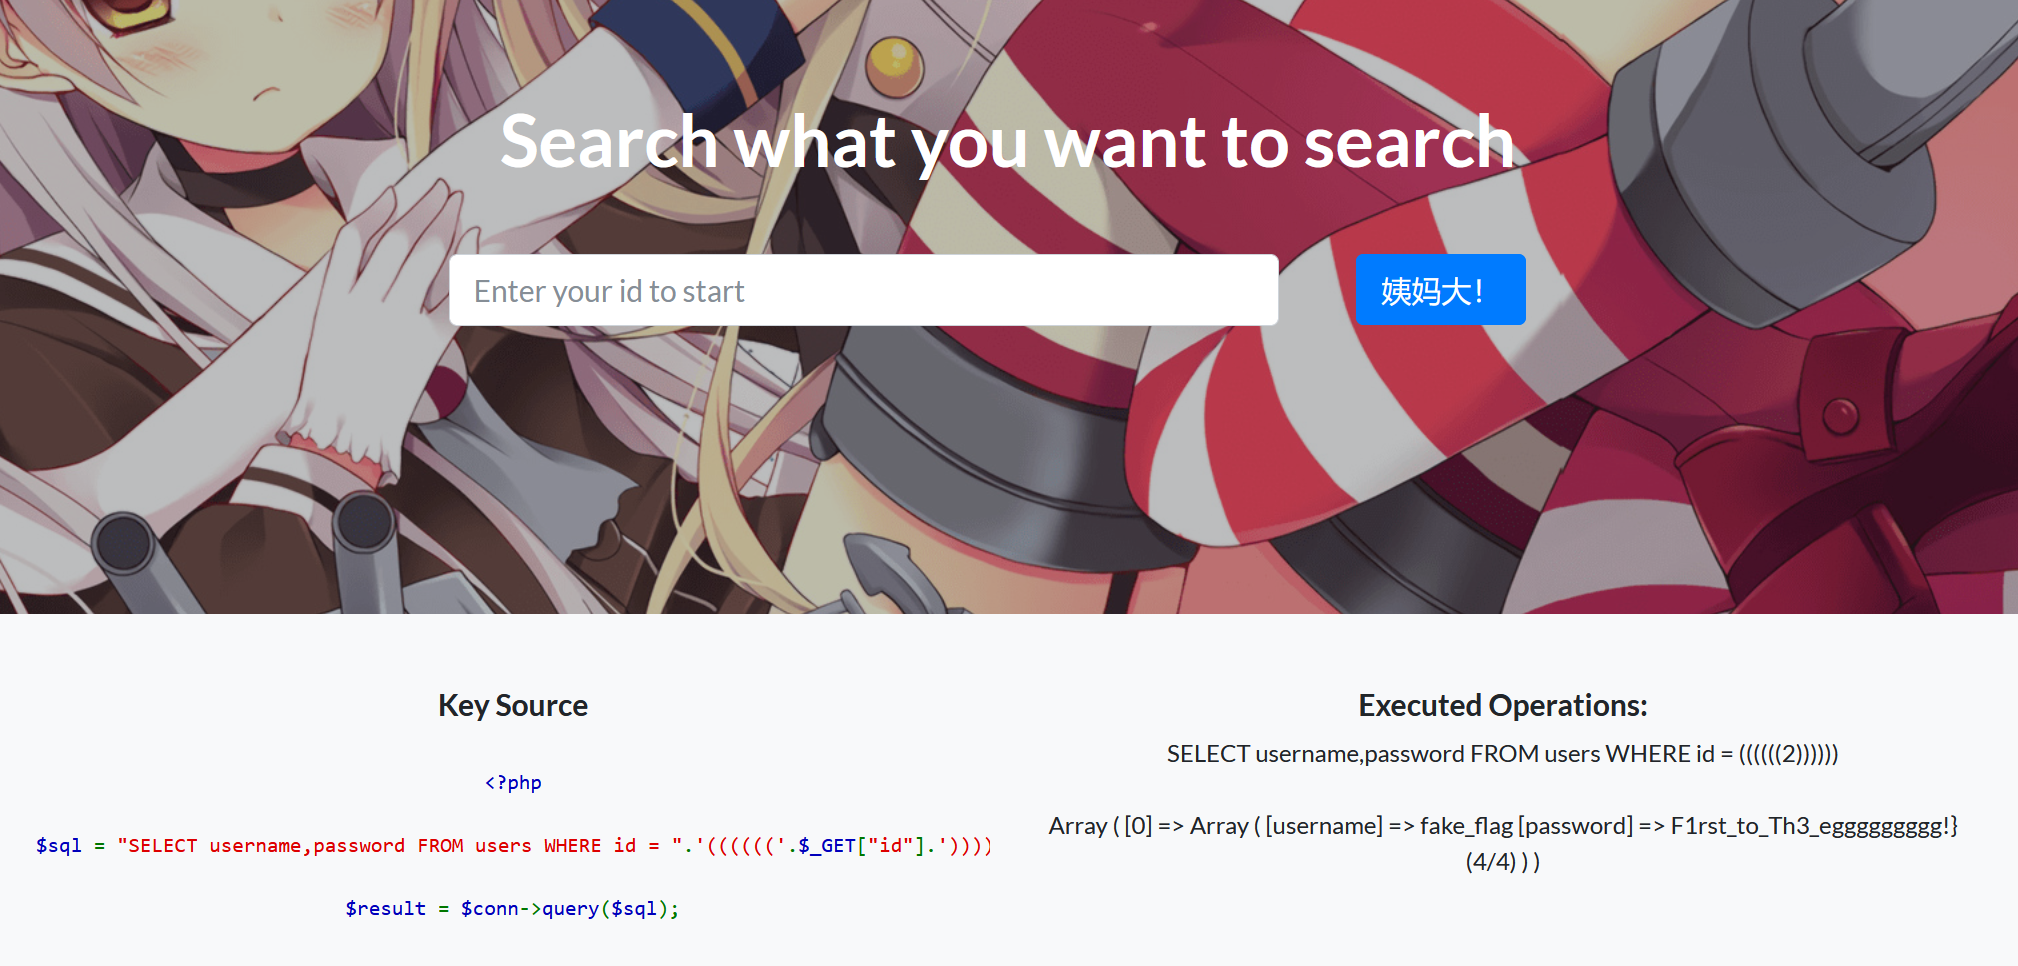
Task: Click the red "SELECT username,password" string in code
Action: pyautogui.click(x=260, y=846)
